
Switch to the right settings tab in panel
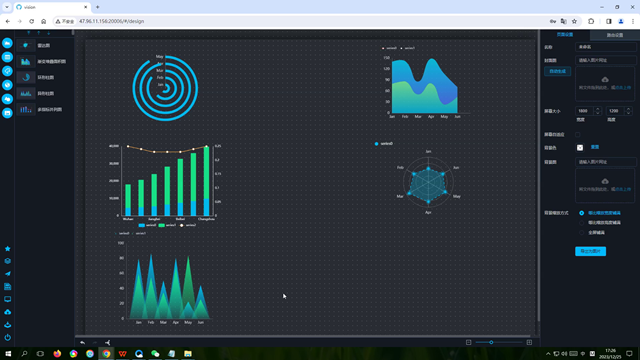(x=615, y=35)
